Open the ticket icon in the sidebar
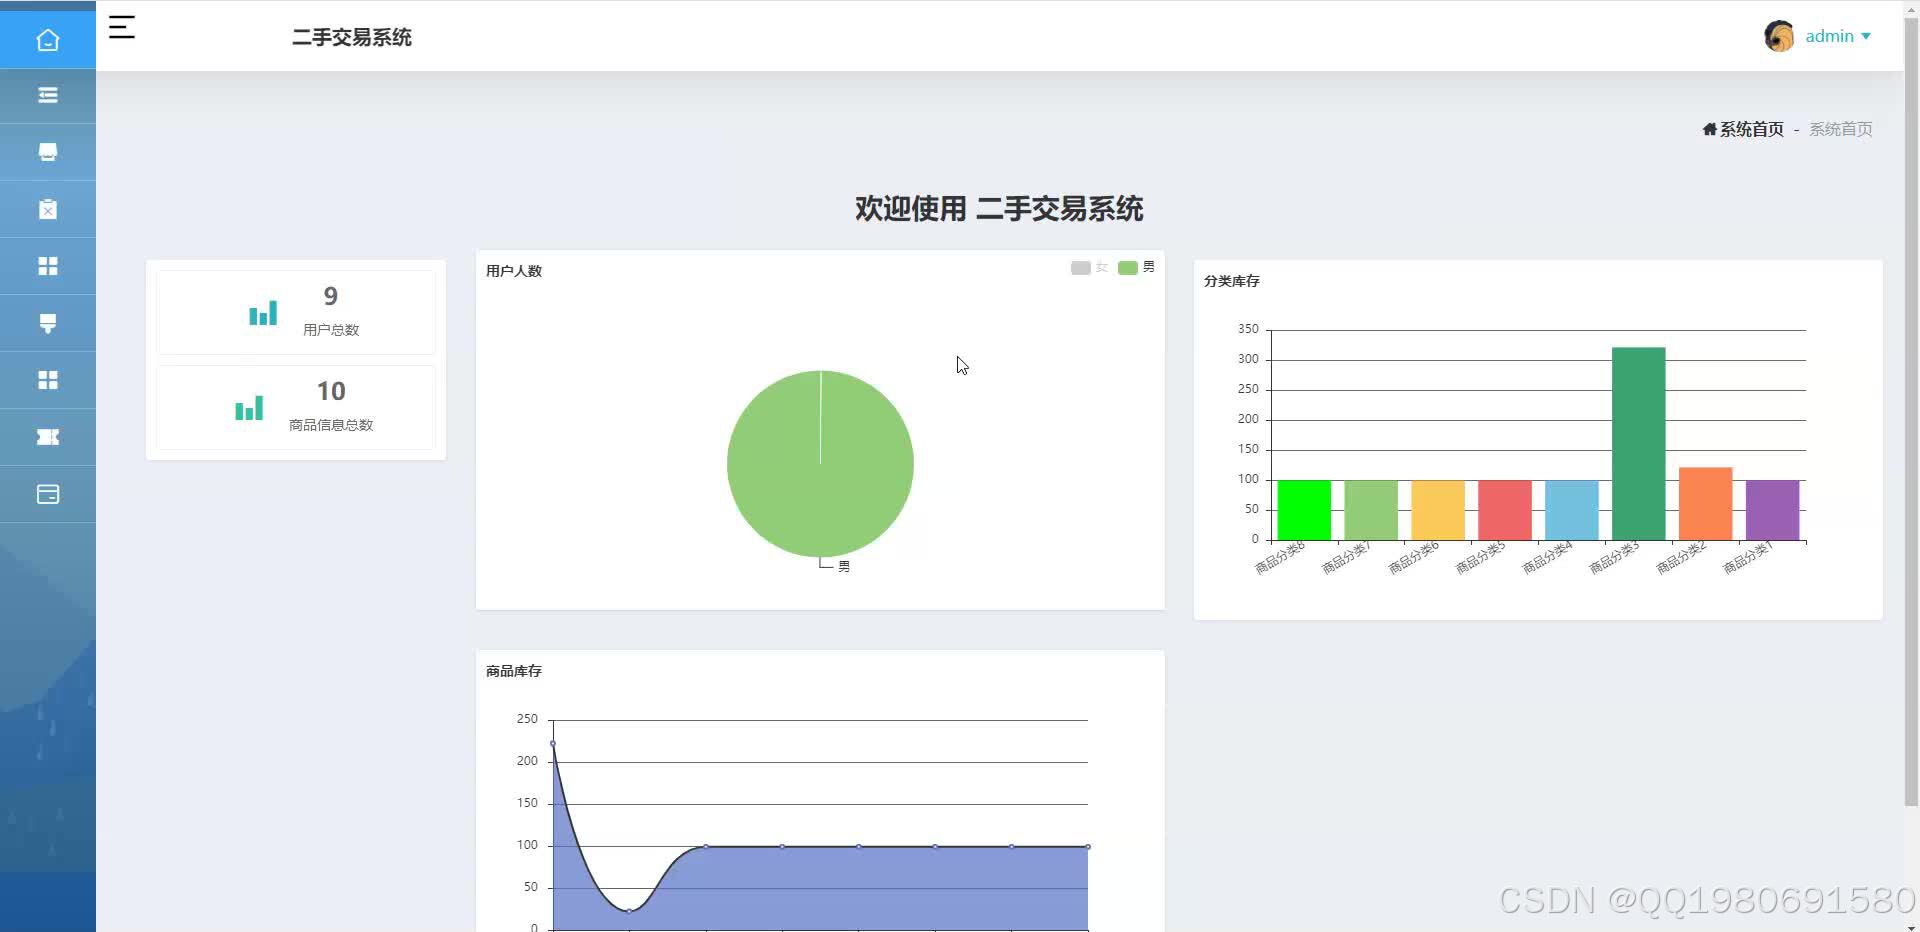Viewport: 1920px width, 932px height. point(47,437)
